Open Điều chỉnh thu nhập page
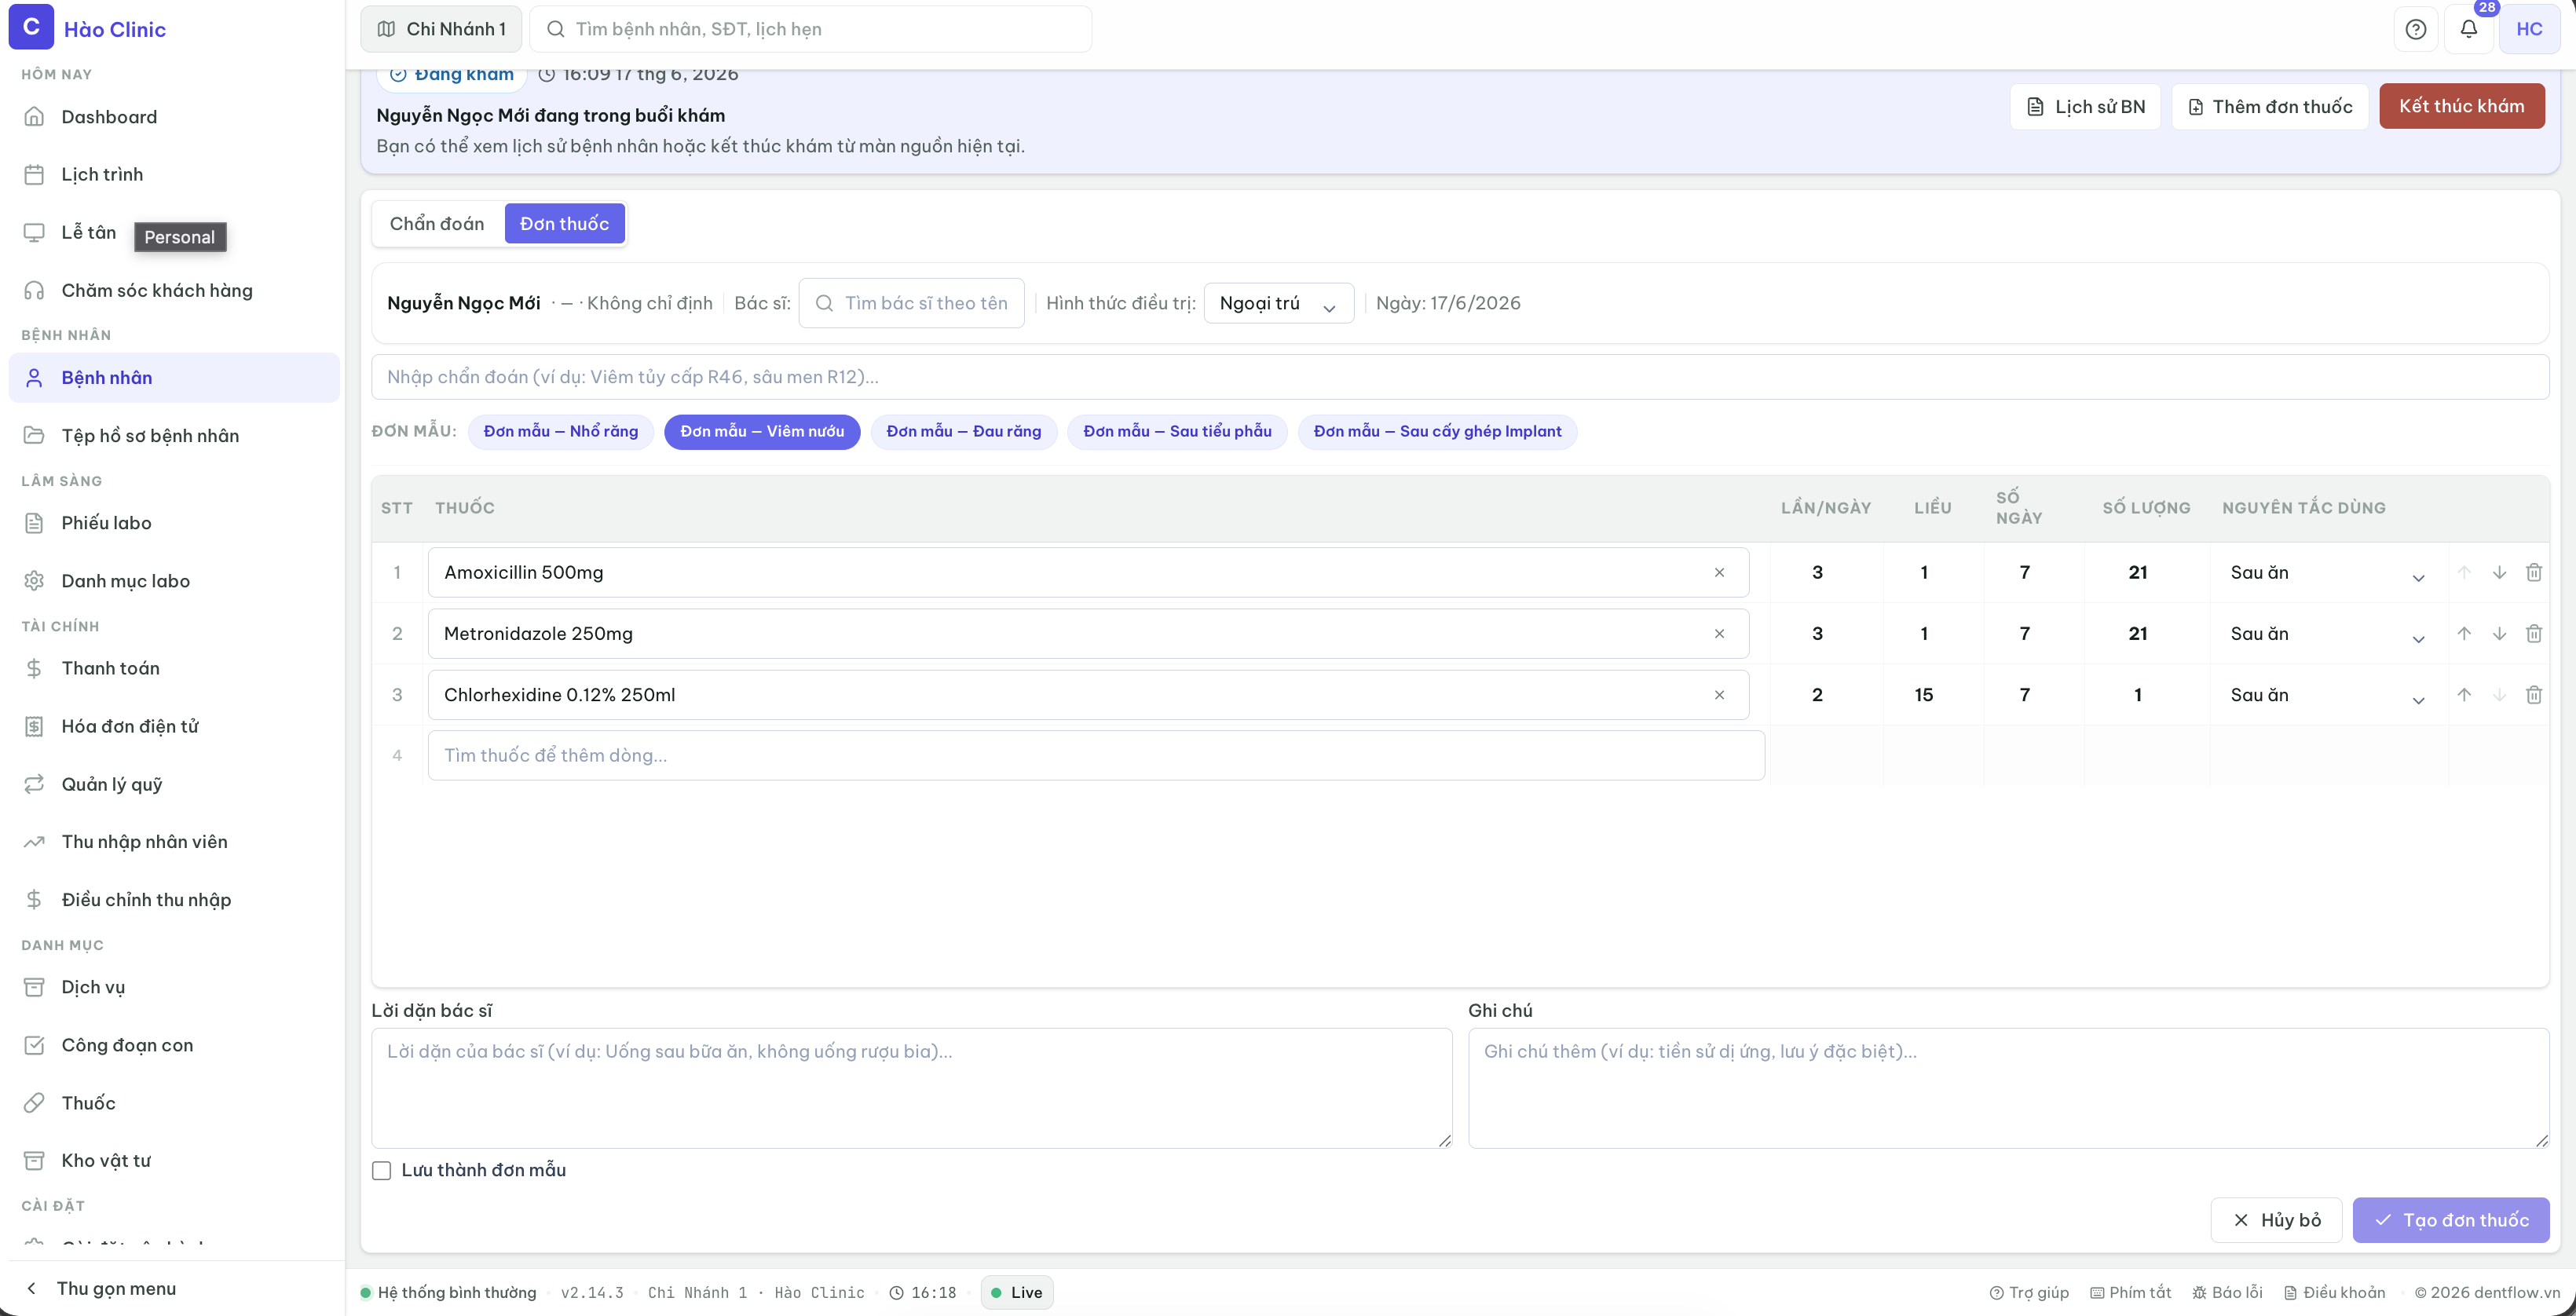Screen dimensions: 2576x1316 pos(174,900)
